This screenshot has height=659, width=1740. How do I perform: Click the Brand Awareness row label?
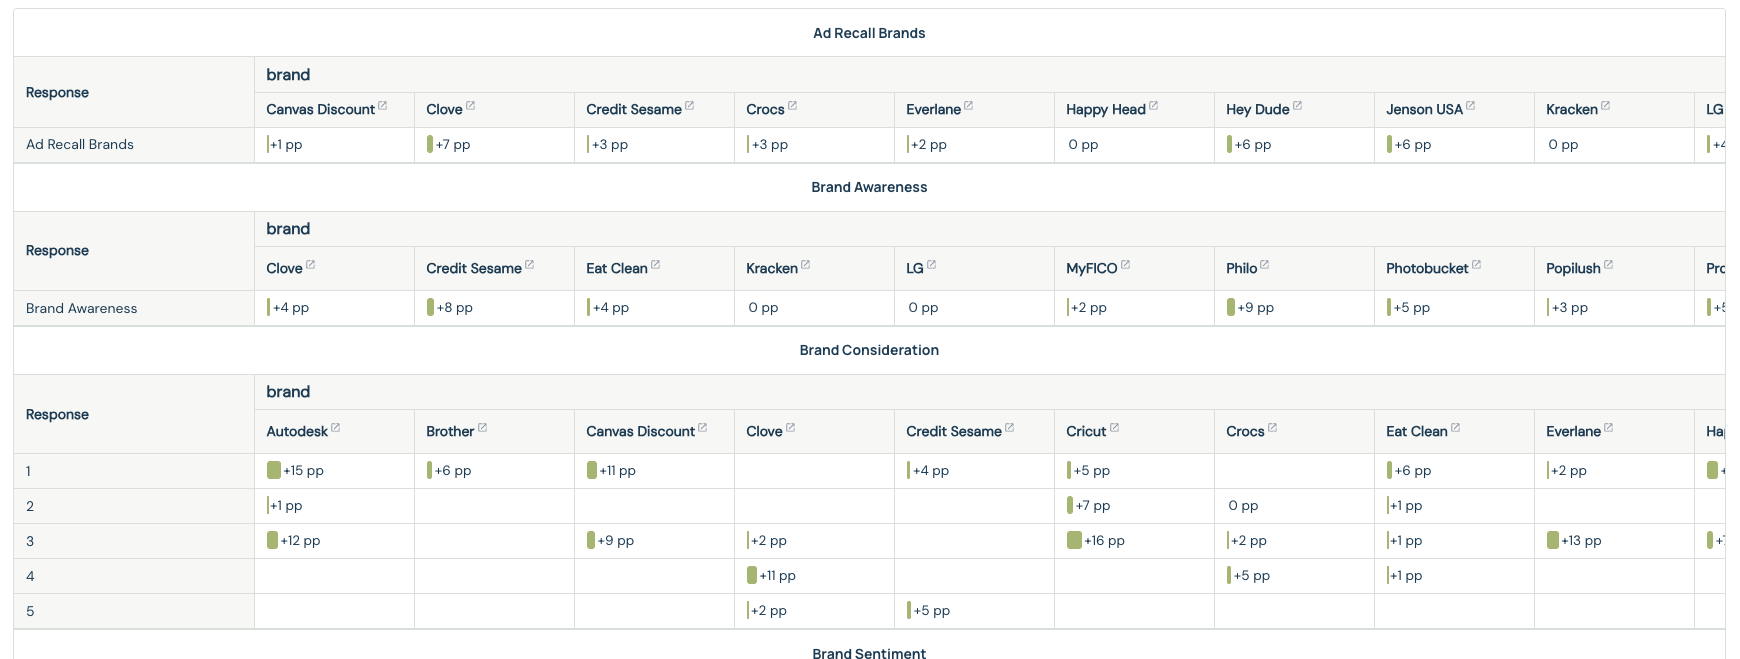coord(82,308)
